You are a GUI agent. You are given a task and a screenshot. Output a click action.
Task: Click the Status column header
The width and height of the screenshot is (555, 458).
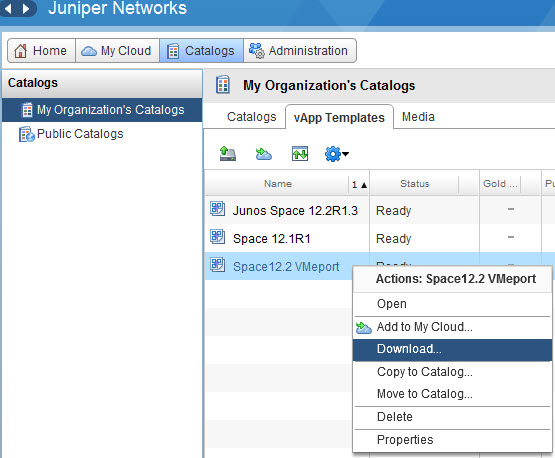tap(414, 184)
